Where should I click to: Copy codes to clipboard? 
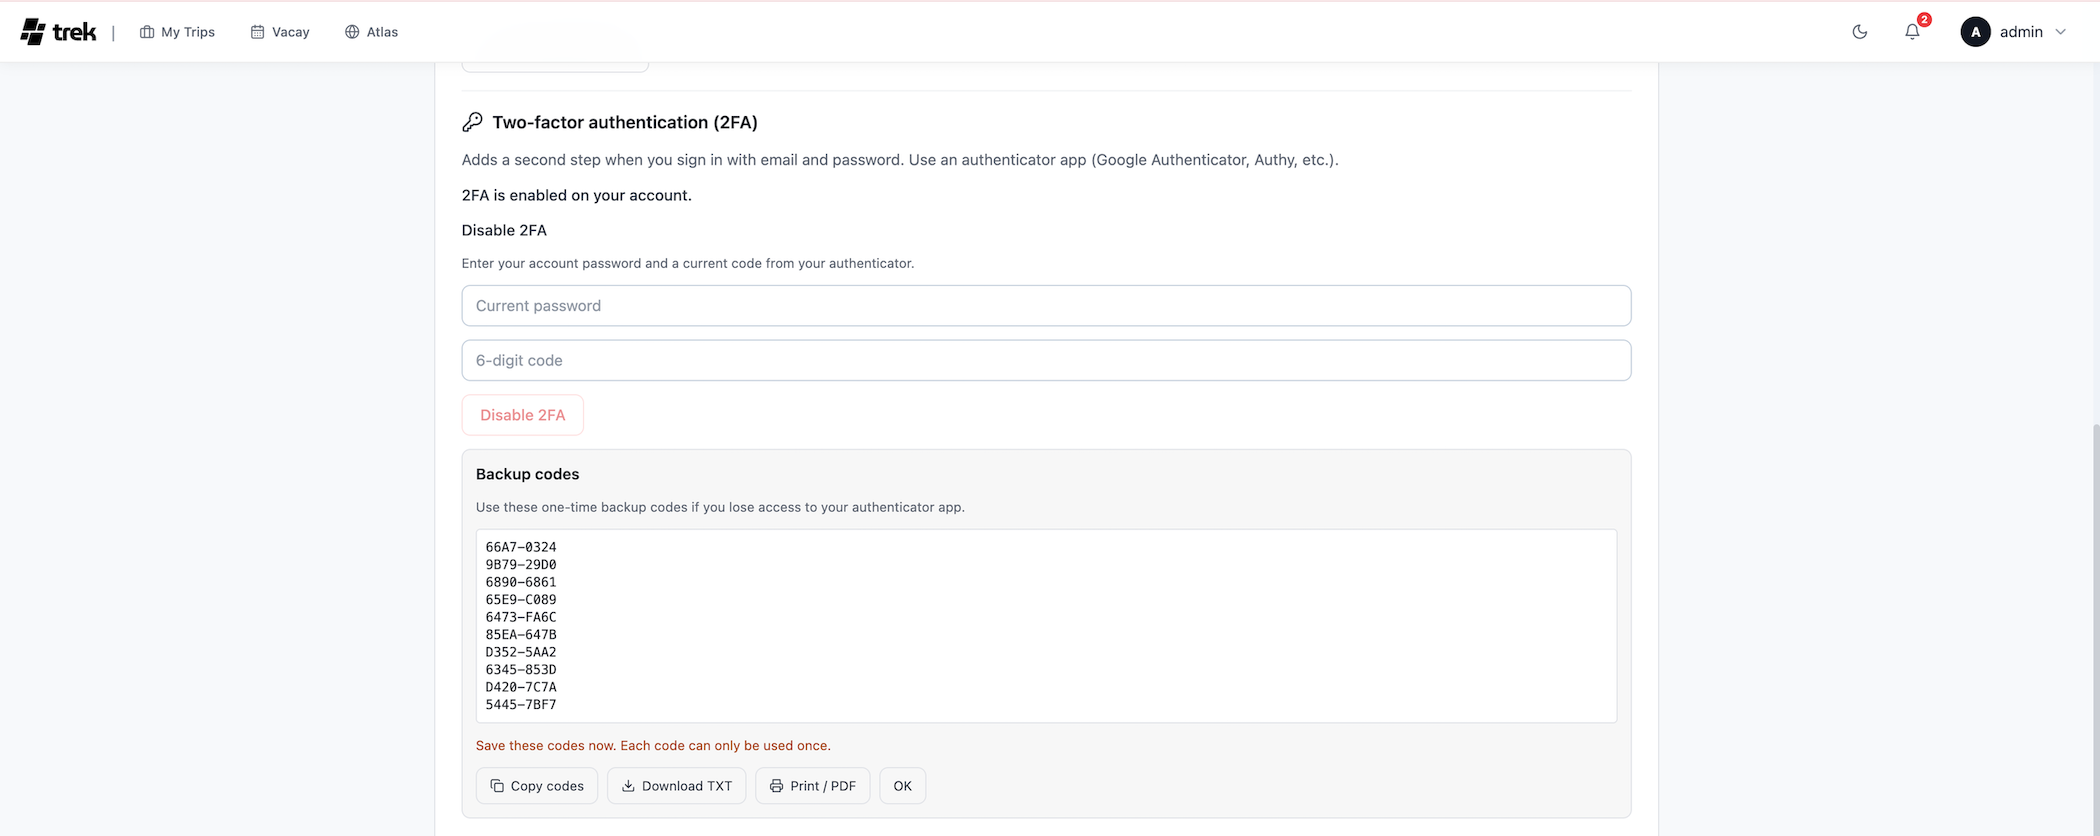pyautogui.click(x=536, y=786)
